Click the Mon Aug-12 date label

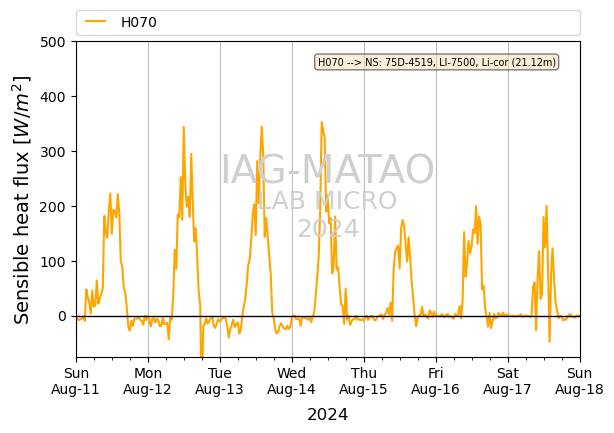[148, 381]
